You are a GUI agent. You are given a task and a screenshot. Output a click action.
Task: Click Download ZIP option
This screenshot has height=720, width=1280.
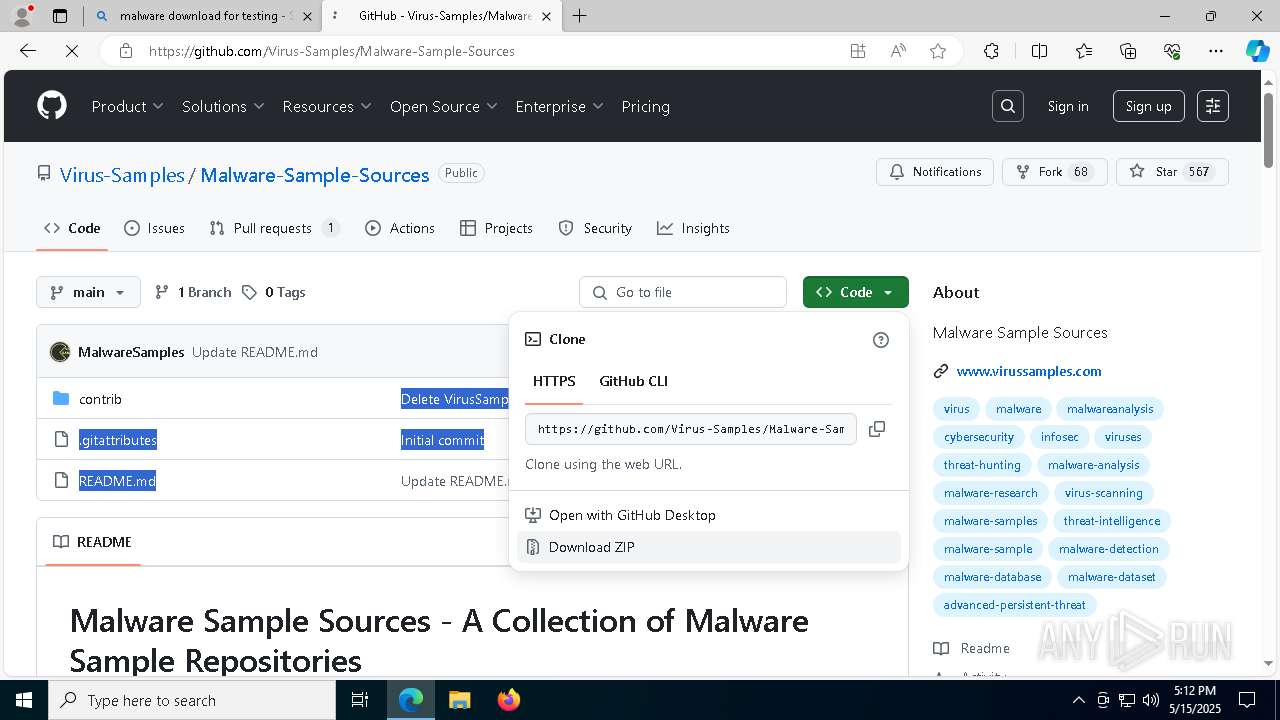click(x=709, y=547)
